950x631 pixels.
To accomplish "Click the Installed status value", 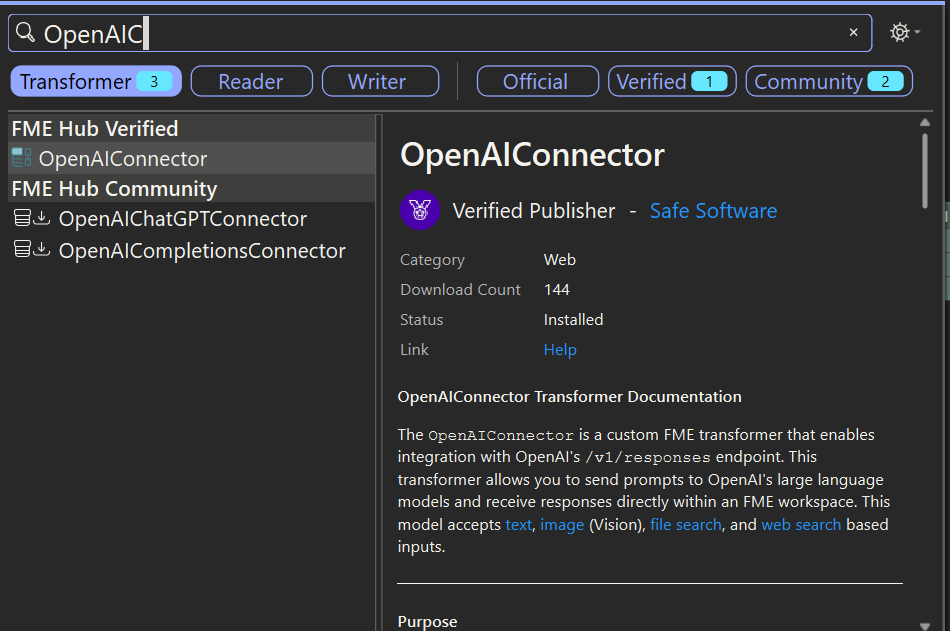I will 573,320.
